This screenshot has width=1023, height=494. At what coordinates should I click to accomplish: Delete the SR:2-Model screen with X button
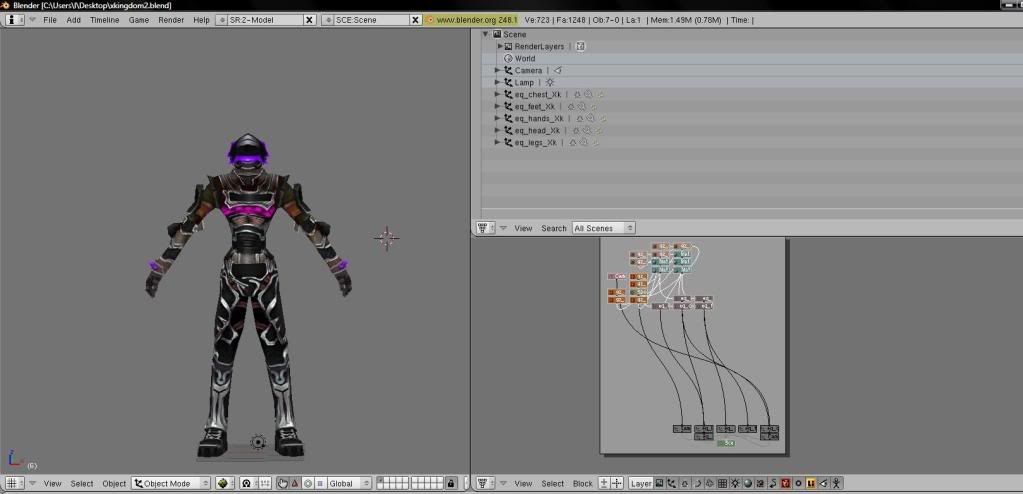[x=308, y=20]
